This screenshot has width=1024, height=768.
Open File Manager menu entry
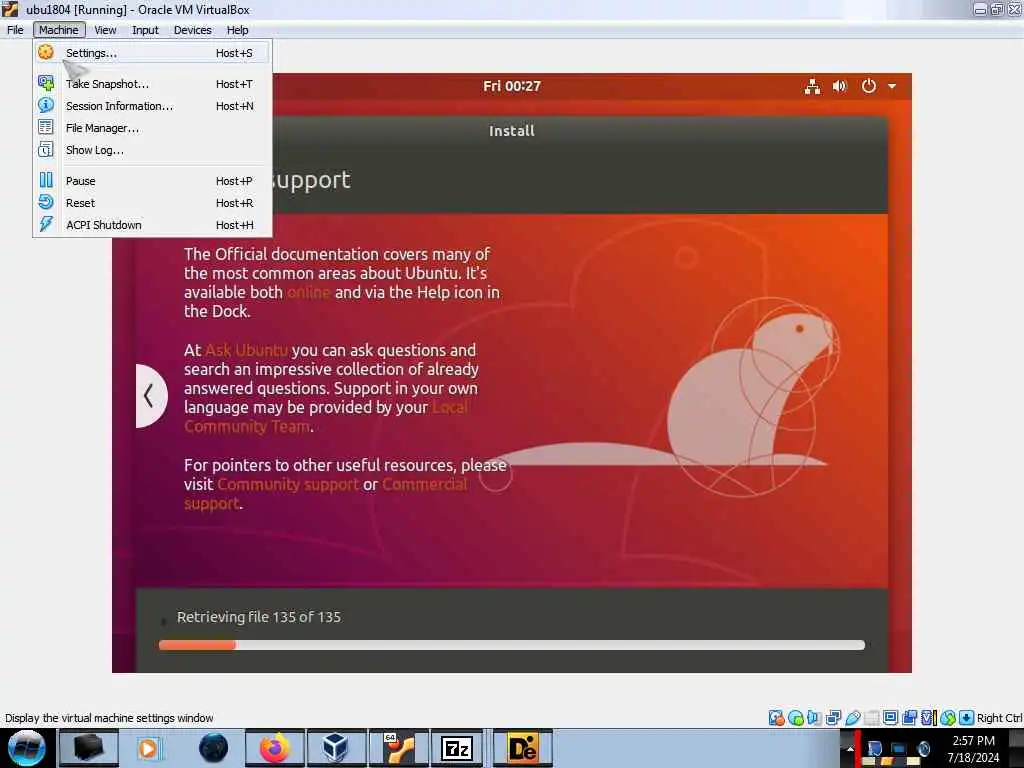pos(152,128)
